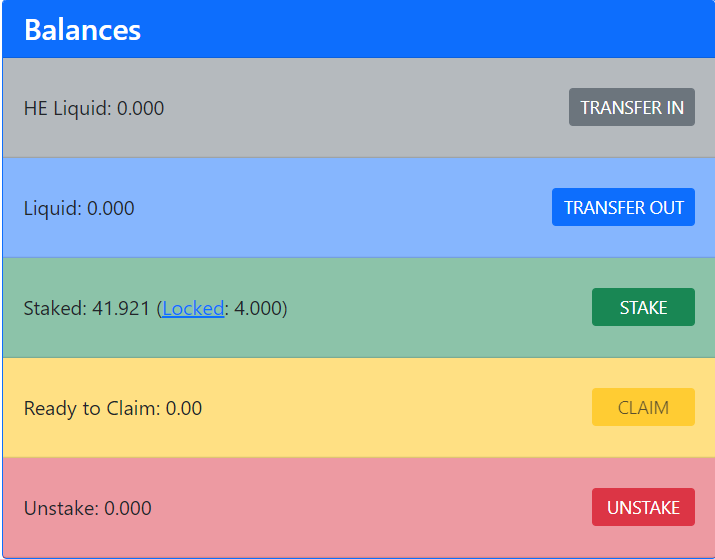Click the "Staked" label text
The height and width of the screenshot is (559, 715).
[52, 309]
